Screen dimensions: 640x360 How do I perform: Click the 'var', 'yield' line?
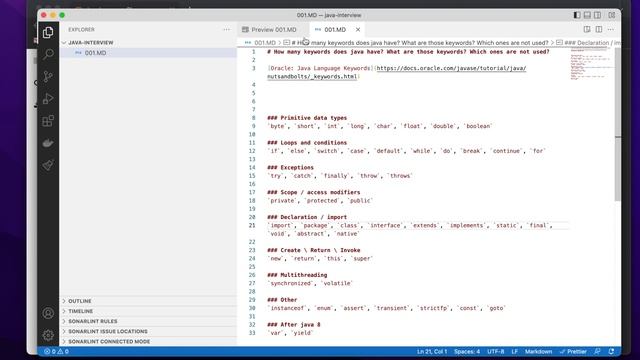pyautogui.click(x=290, y=333)
